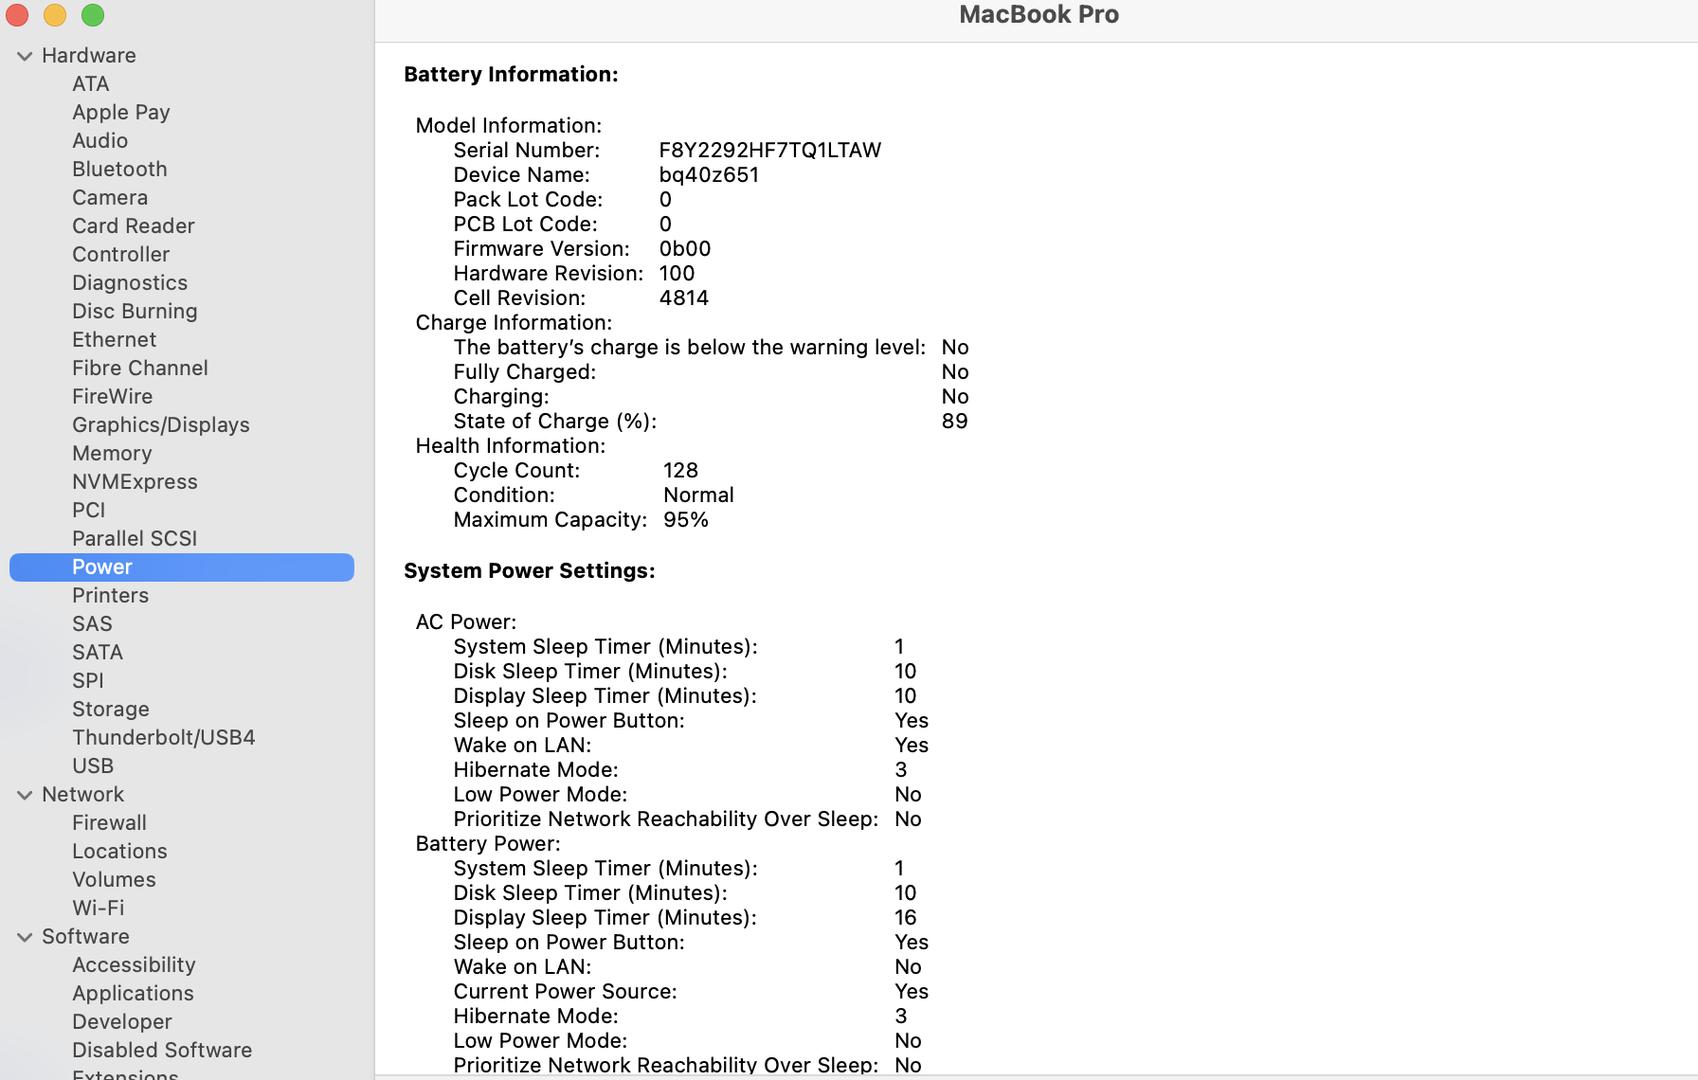View FireWire device information
This screenshot has height=1080, width=1698.
point(112,397)
